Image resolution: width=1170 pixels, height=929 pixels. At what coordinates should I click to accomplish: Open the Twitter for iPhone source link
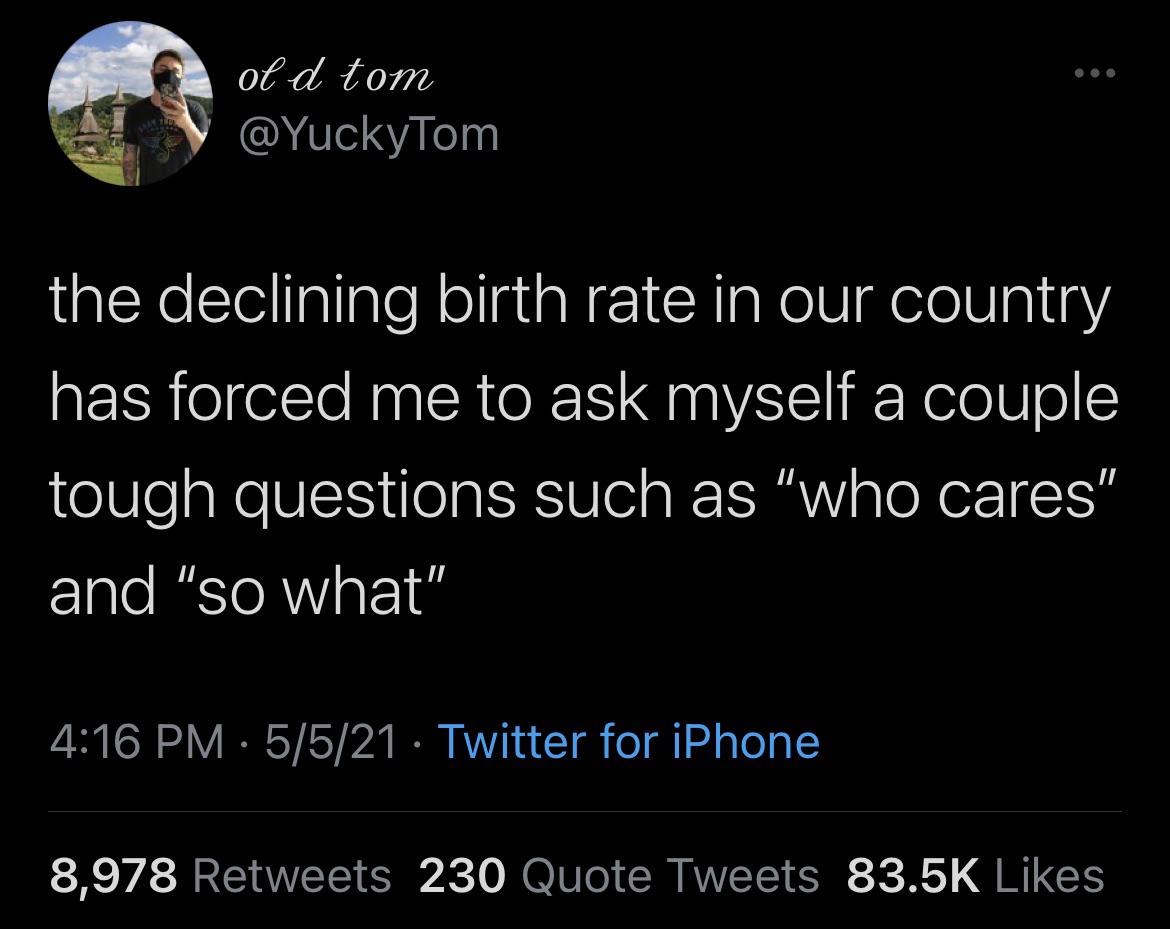tap(629, 742)
